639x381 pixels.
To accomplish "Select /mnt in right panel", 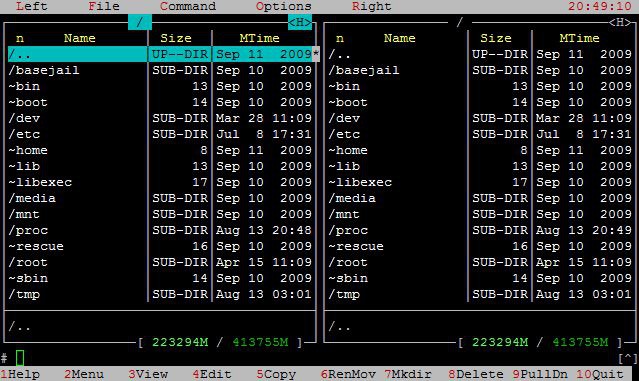I will tap(480, 214).
